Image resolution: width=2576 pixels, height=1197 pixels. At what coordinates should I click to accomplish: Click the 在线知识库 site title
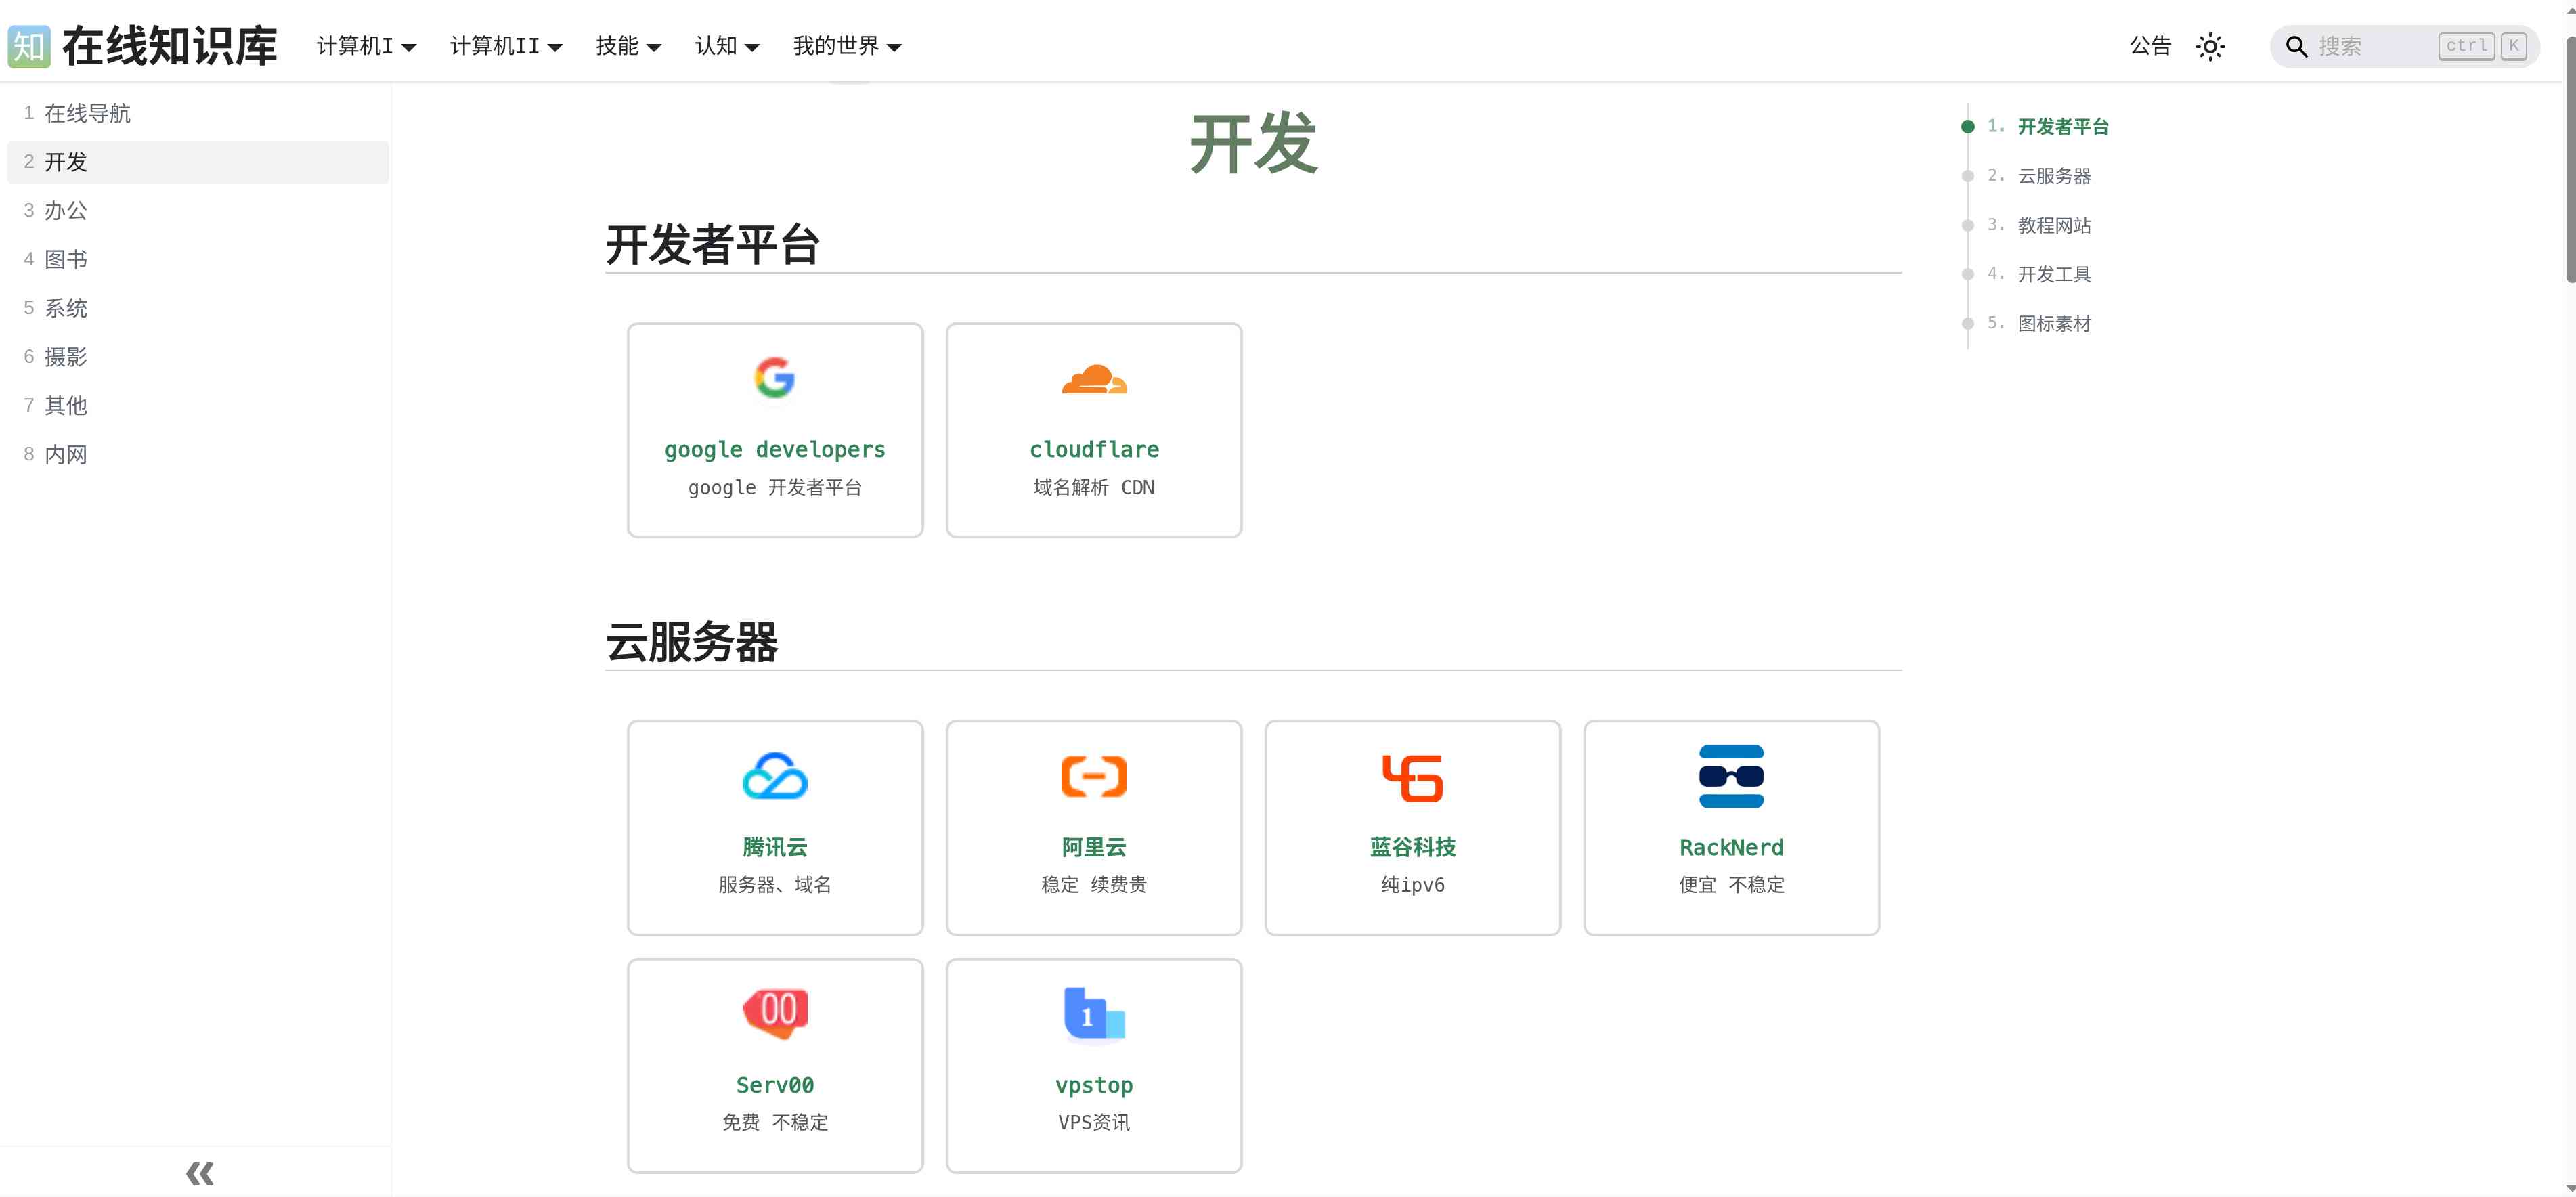170,46
